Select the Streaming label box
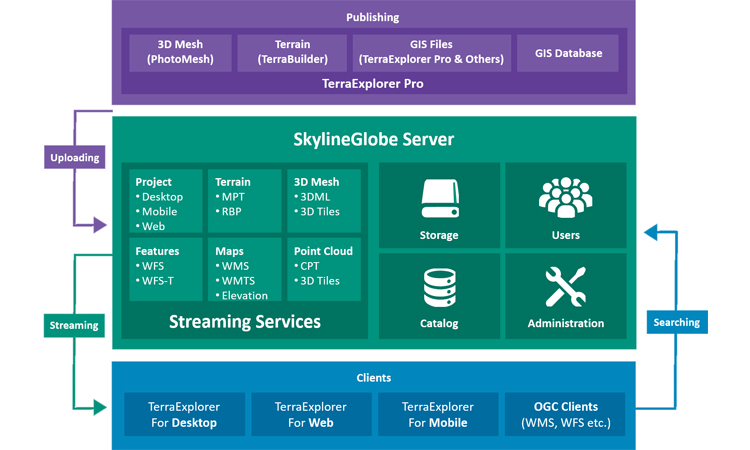 [74, 326]
